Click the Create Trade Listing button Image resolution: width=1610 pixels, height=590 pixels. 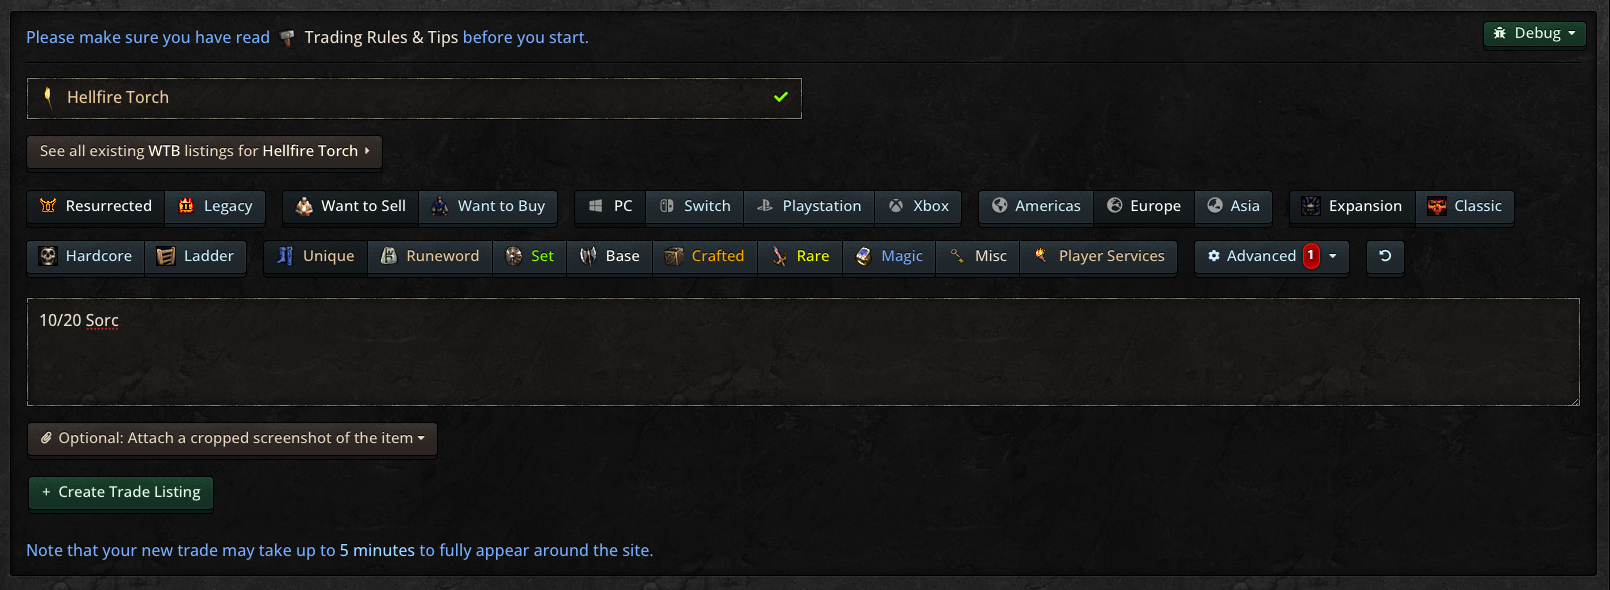[x=121, y=492]
